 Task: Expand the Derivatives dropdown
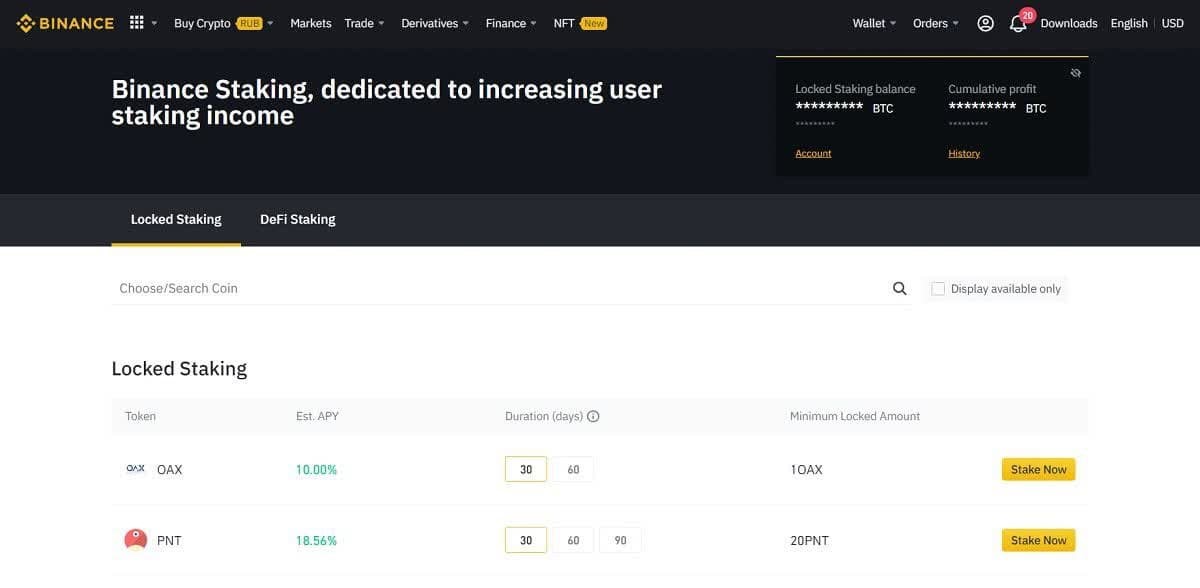(x=435, y=23)
